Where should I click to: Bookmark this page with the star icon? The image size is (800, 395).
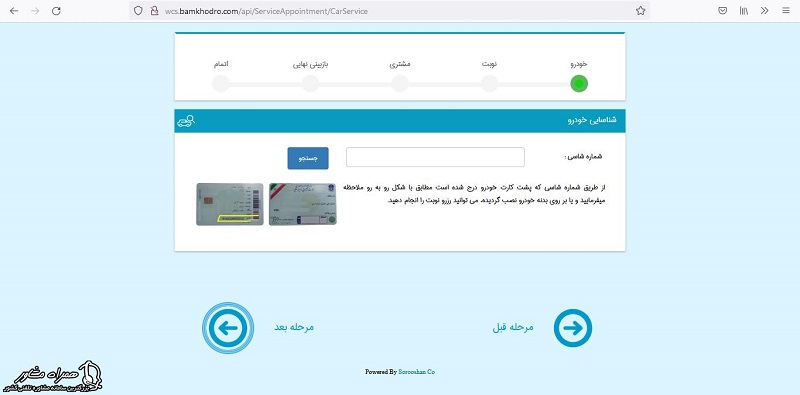point(640,11)
